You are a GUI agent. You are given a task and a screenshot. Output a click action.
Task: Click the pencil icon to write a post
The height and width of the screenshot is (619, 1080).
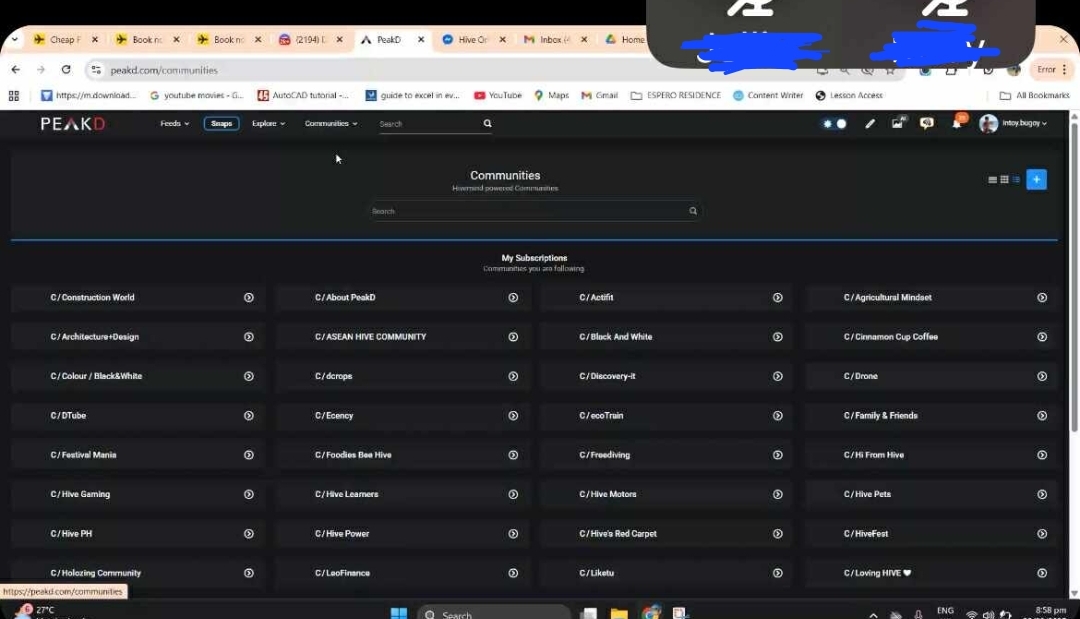(x=870, y=123)
